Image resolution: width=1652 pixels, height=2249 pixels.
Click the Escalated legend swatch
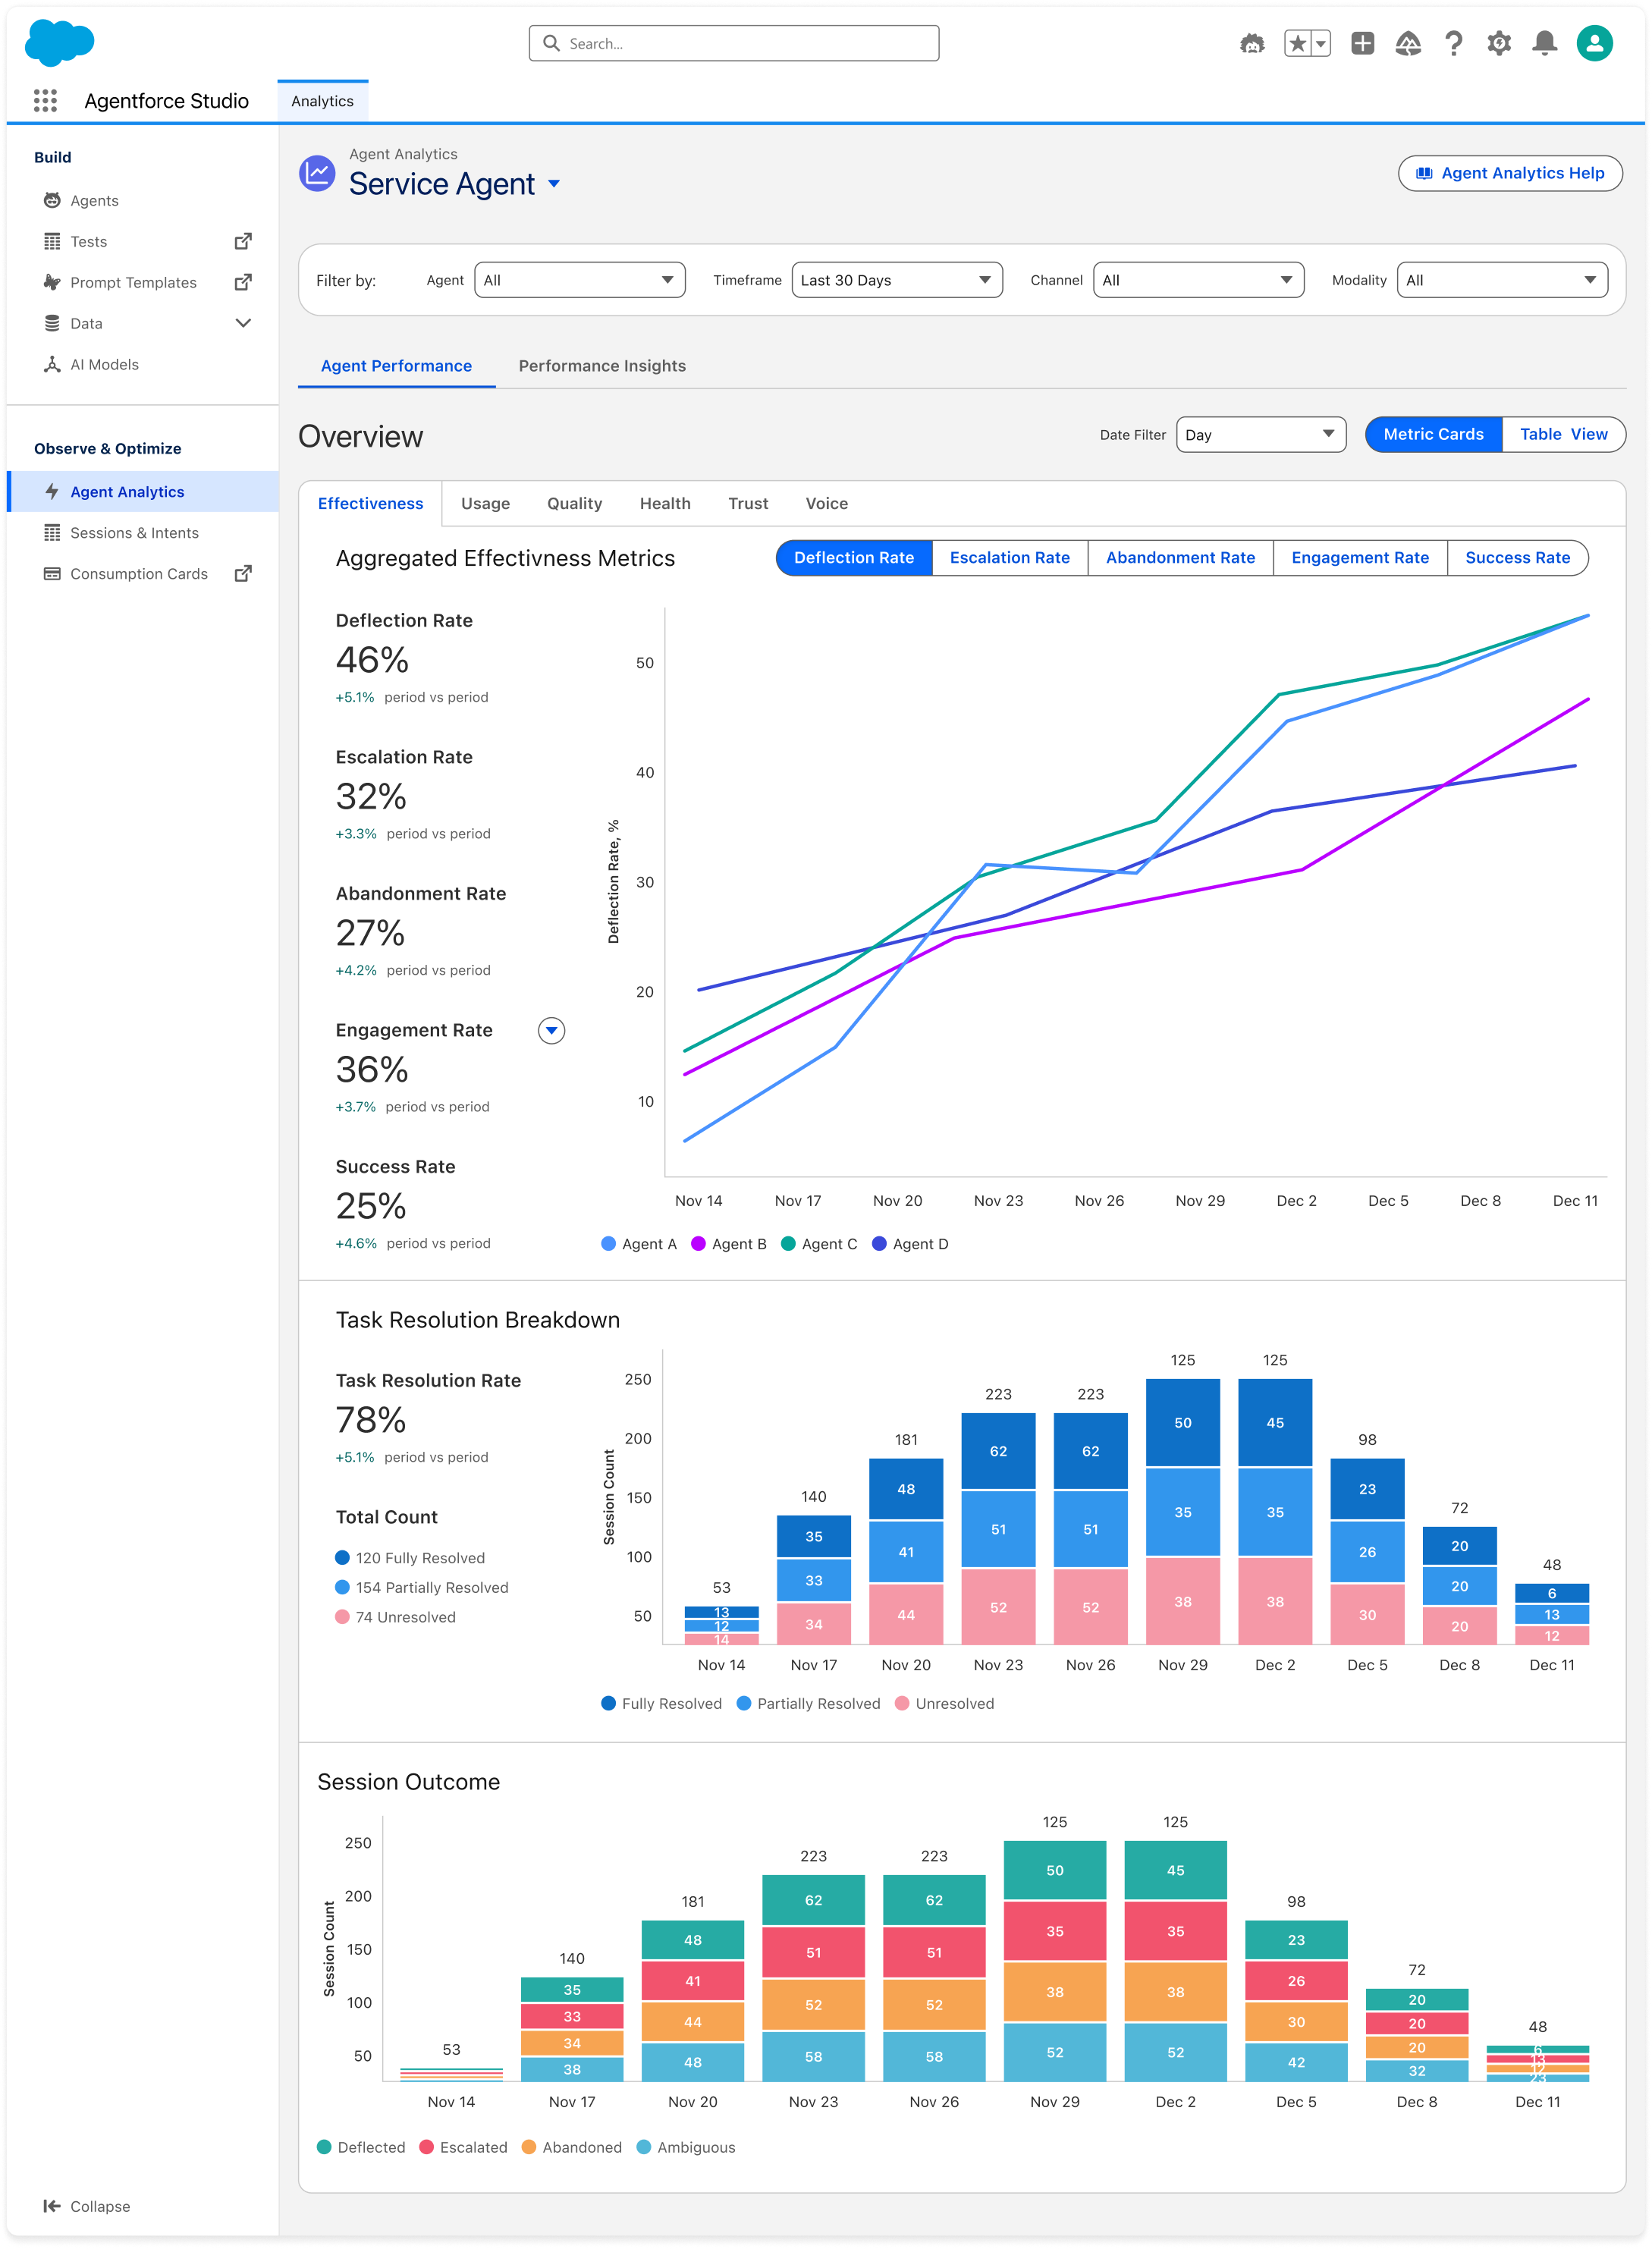coord(427,2146)
